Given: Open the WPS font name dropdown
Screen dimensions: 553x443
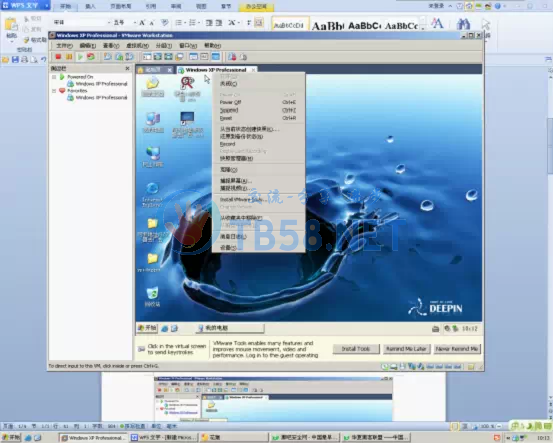Looking at the screenshot, I should coord(109,23).
